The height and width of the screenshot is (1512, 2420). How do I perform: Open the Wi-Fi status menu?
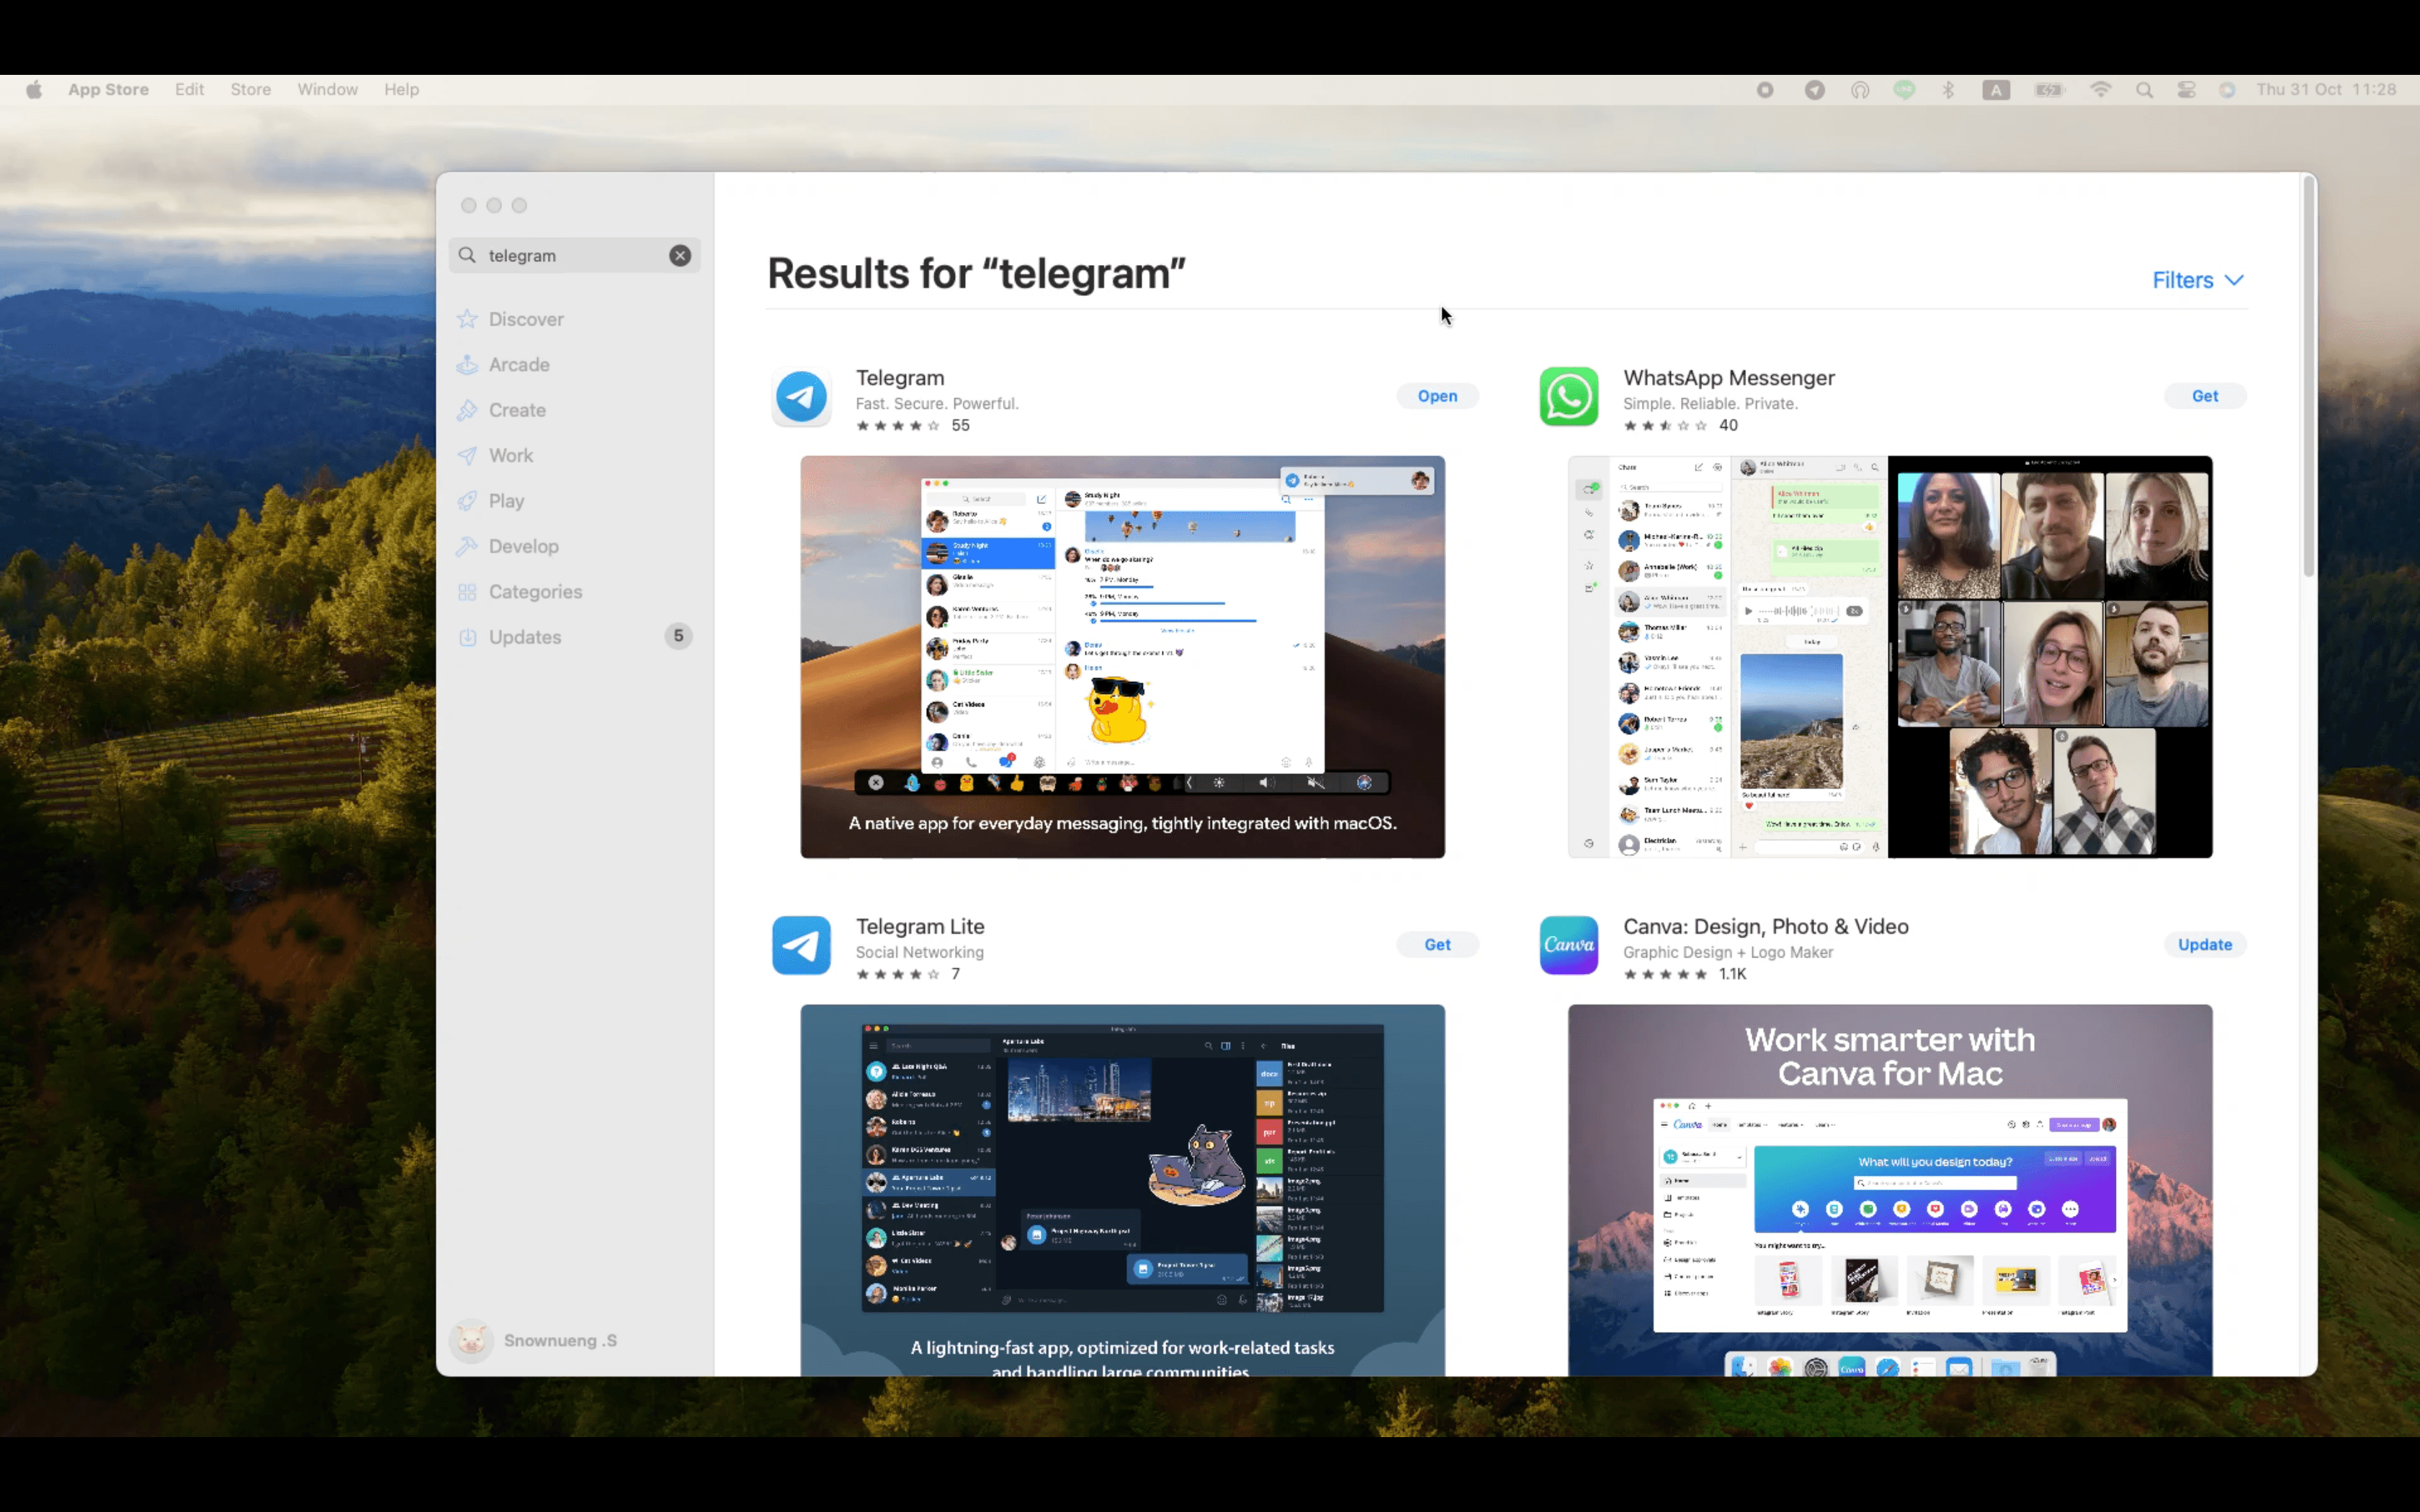[x=2101, y=89]
